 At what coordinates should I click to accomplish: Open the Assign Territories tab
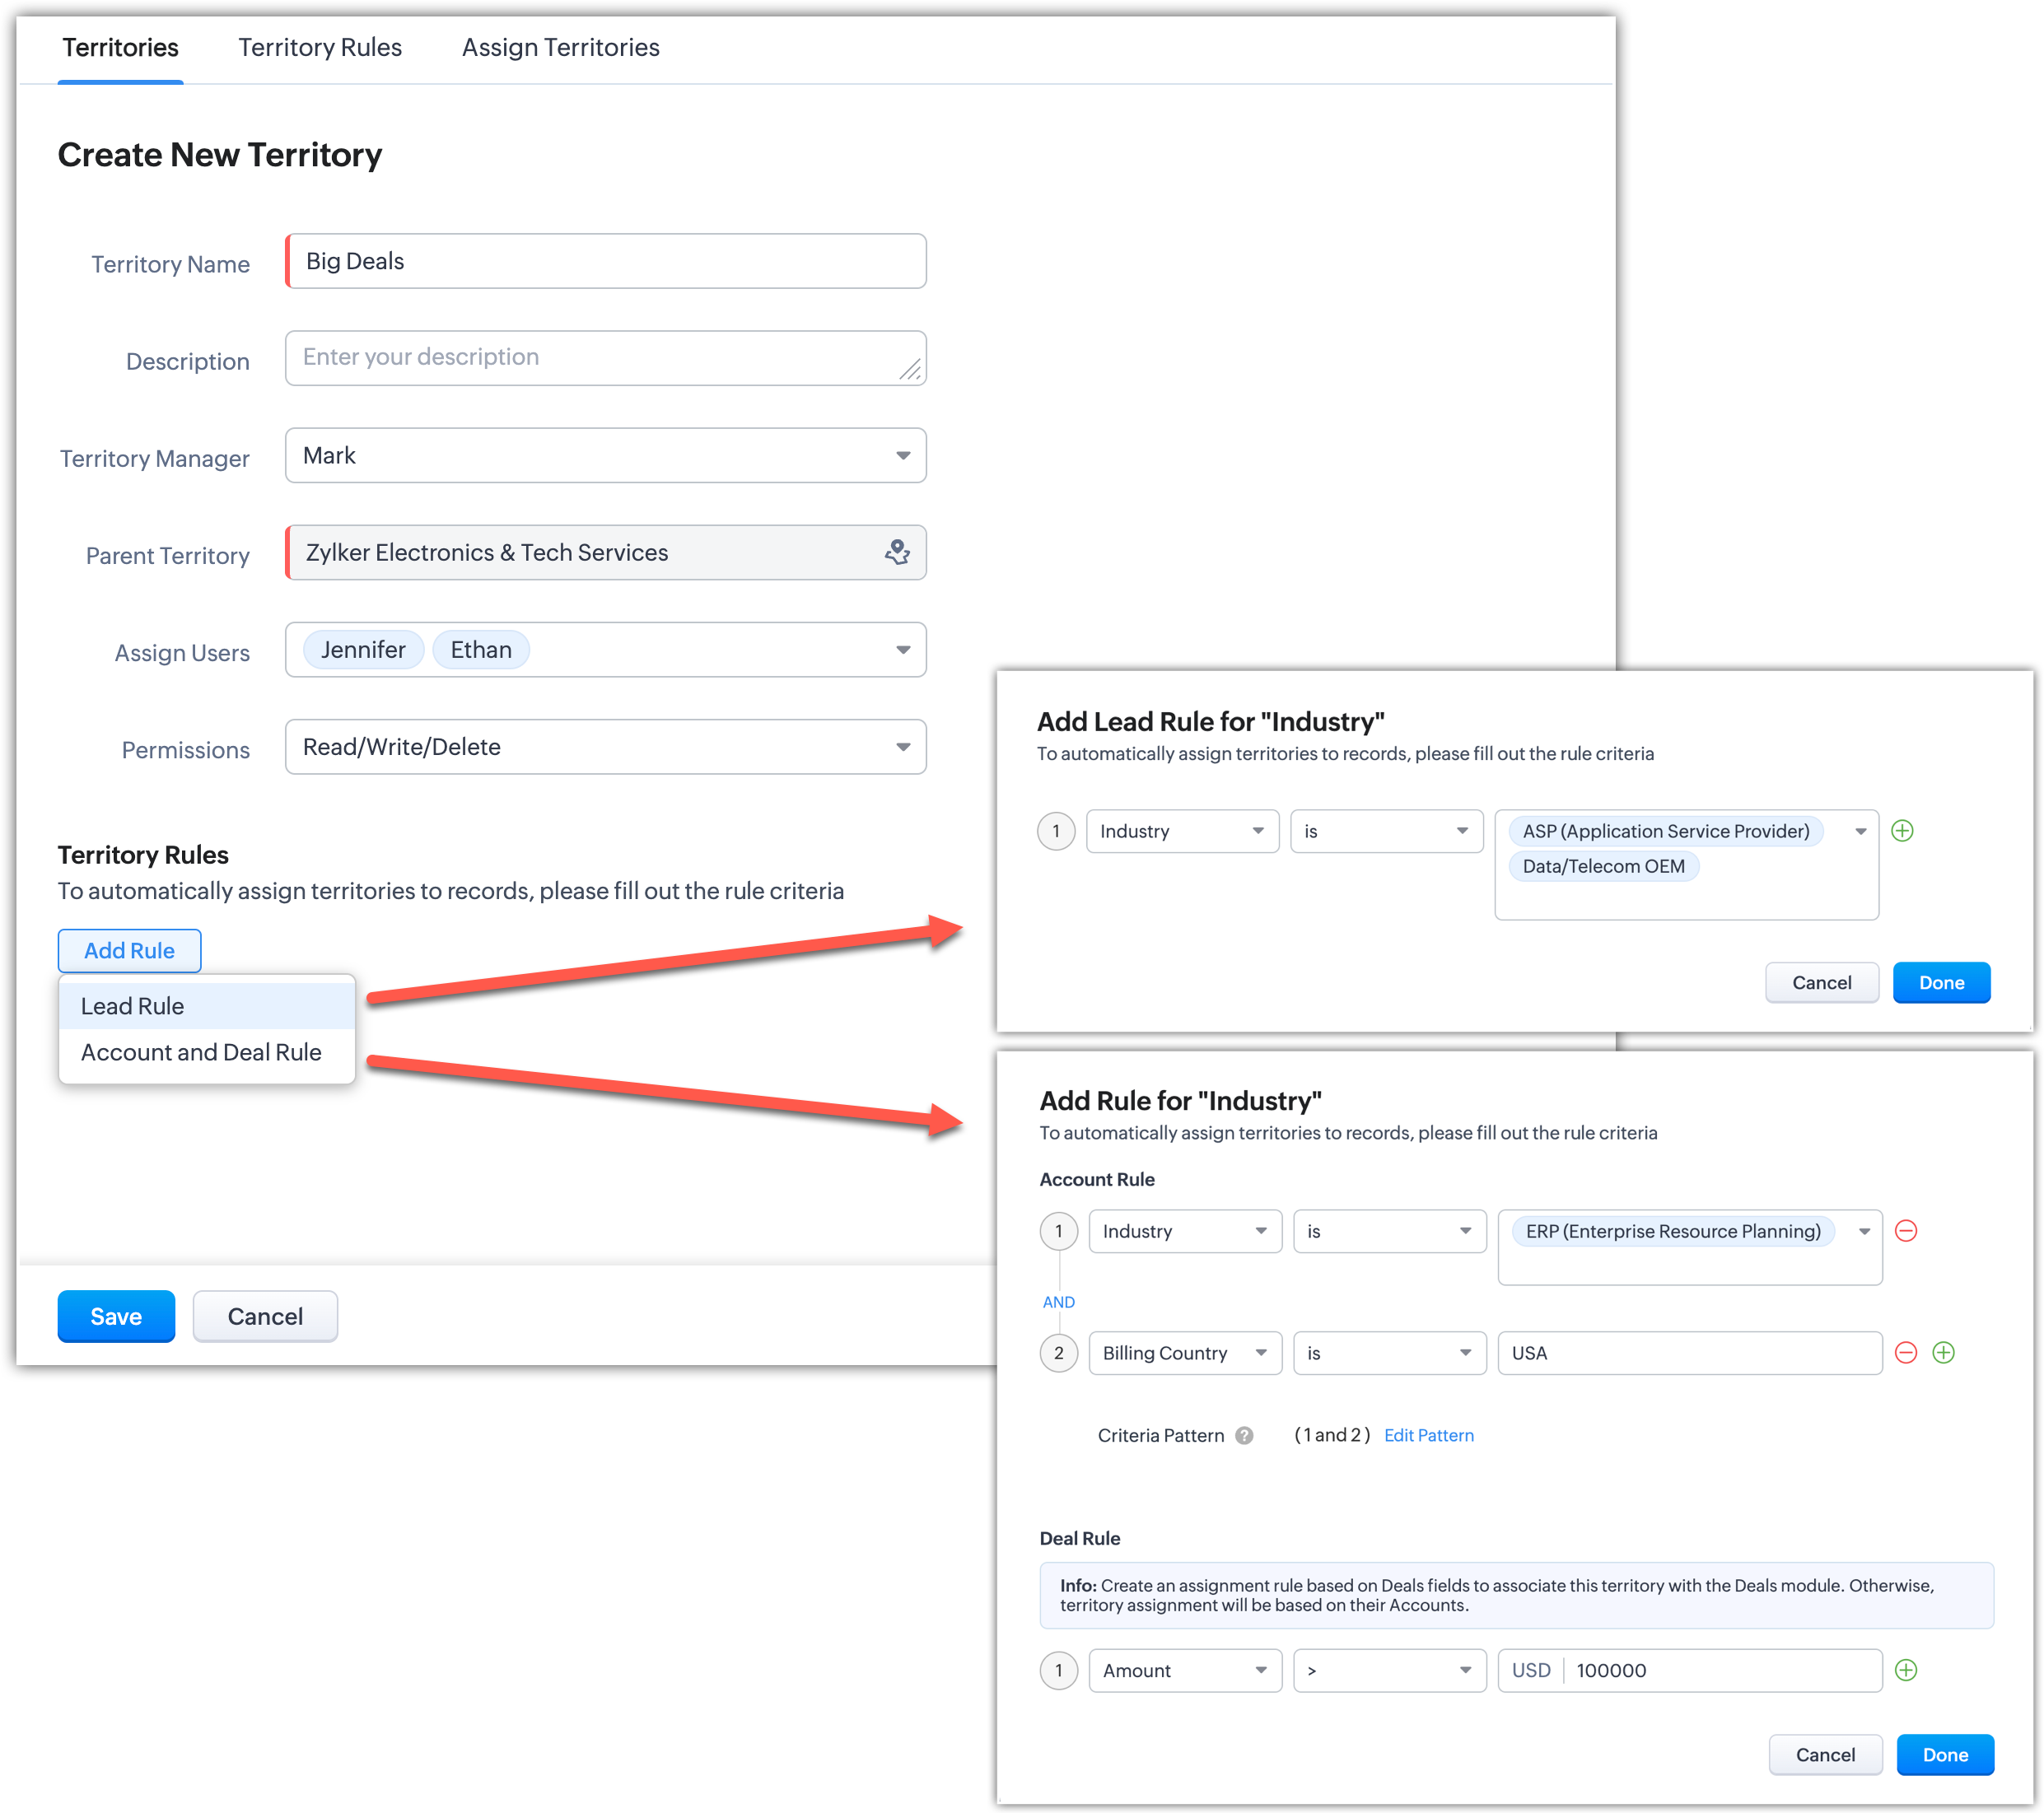[560, 47]
